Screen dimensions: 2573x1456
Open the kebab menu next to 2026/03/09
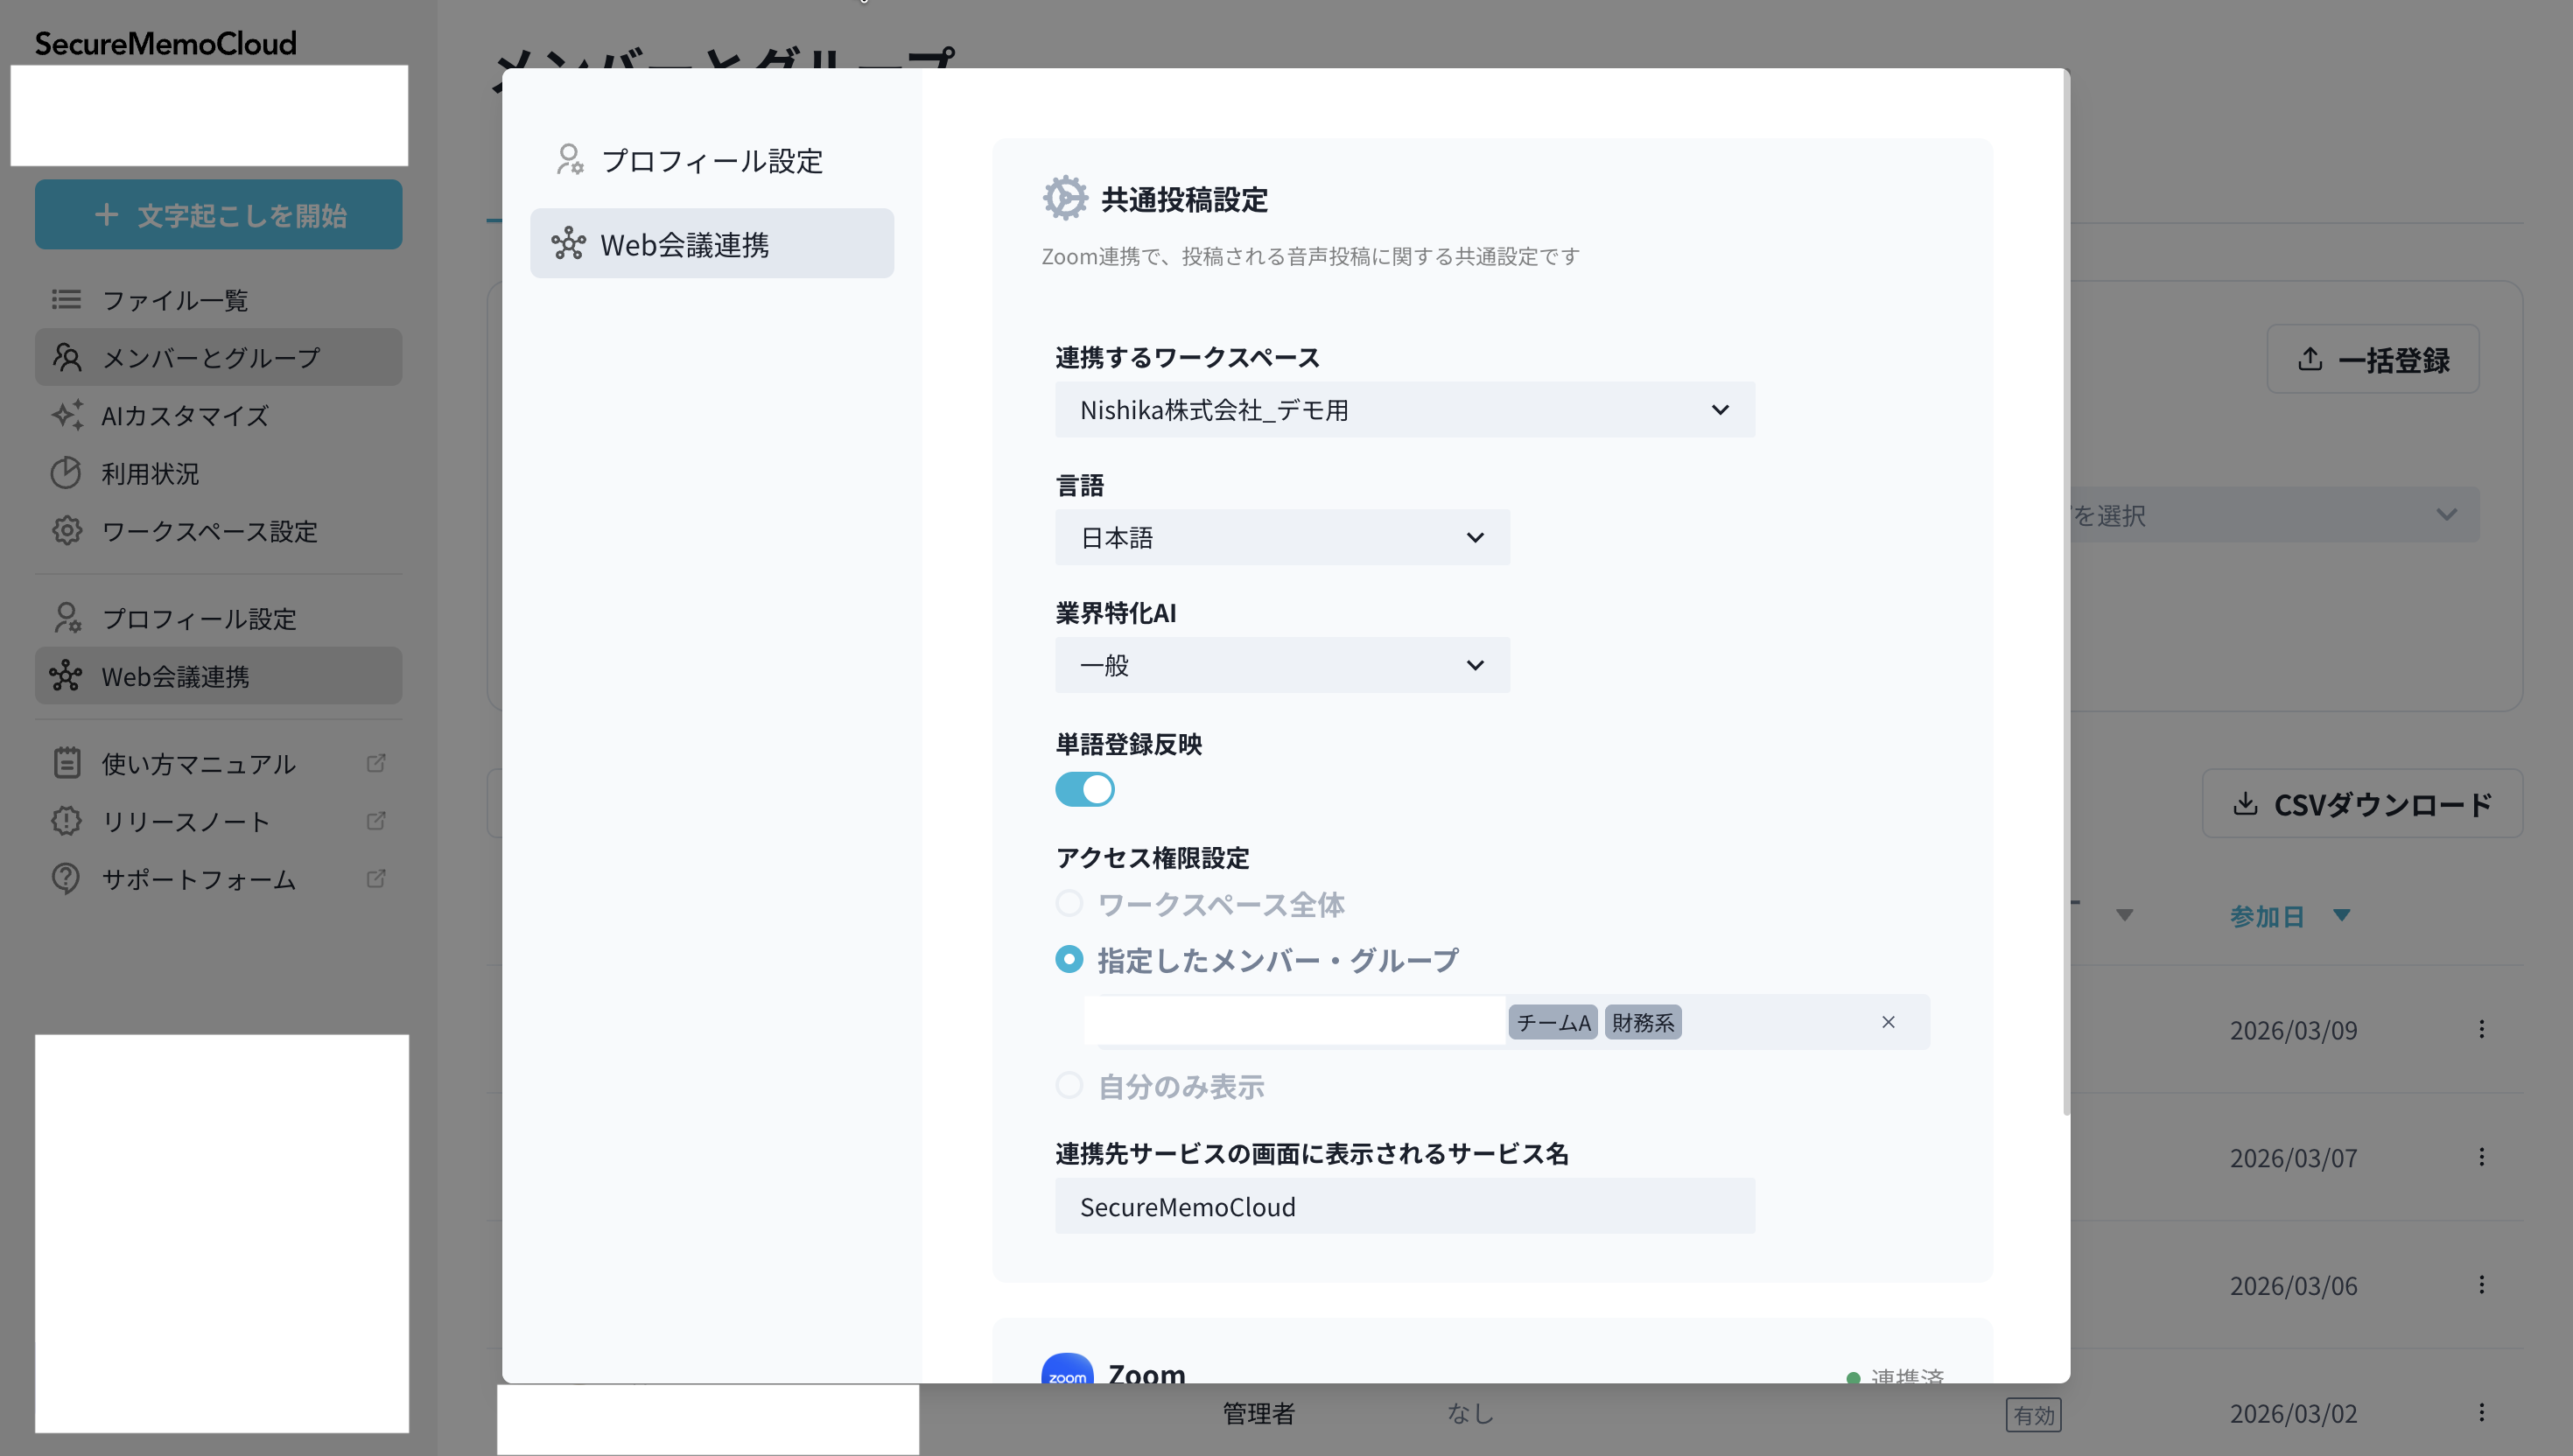[2481, 1029]
